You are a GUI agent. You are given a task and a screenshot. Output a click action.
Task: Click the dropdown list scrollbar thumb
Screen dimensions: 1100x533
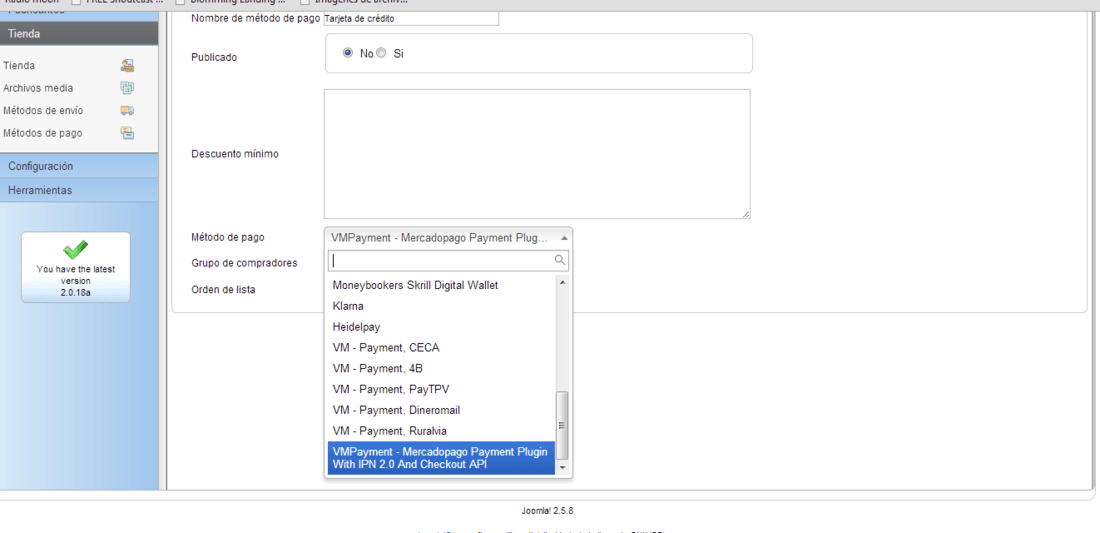click(562, 426)
